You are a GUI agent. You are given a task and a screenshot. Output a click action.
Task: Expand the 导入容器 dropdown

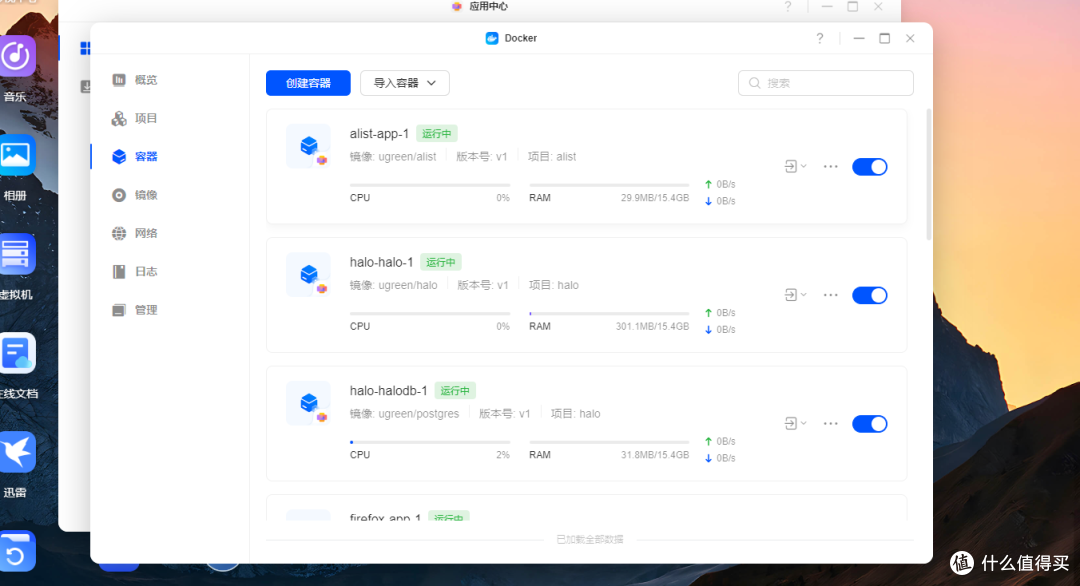405,83
